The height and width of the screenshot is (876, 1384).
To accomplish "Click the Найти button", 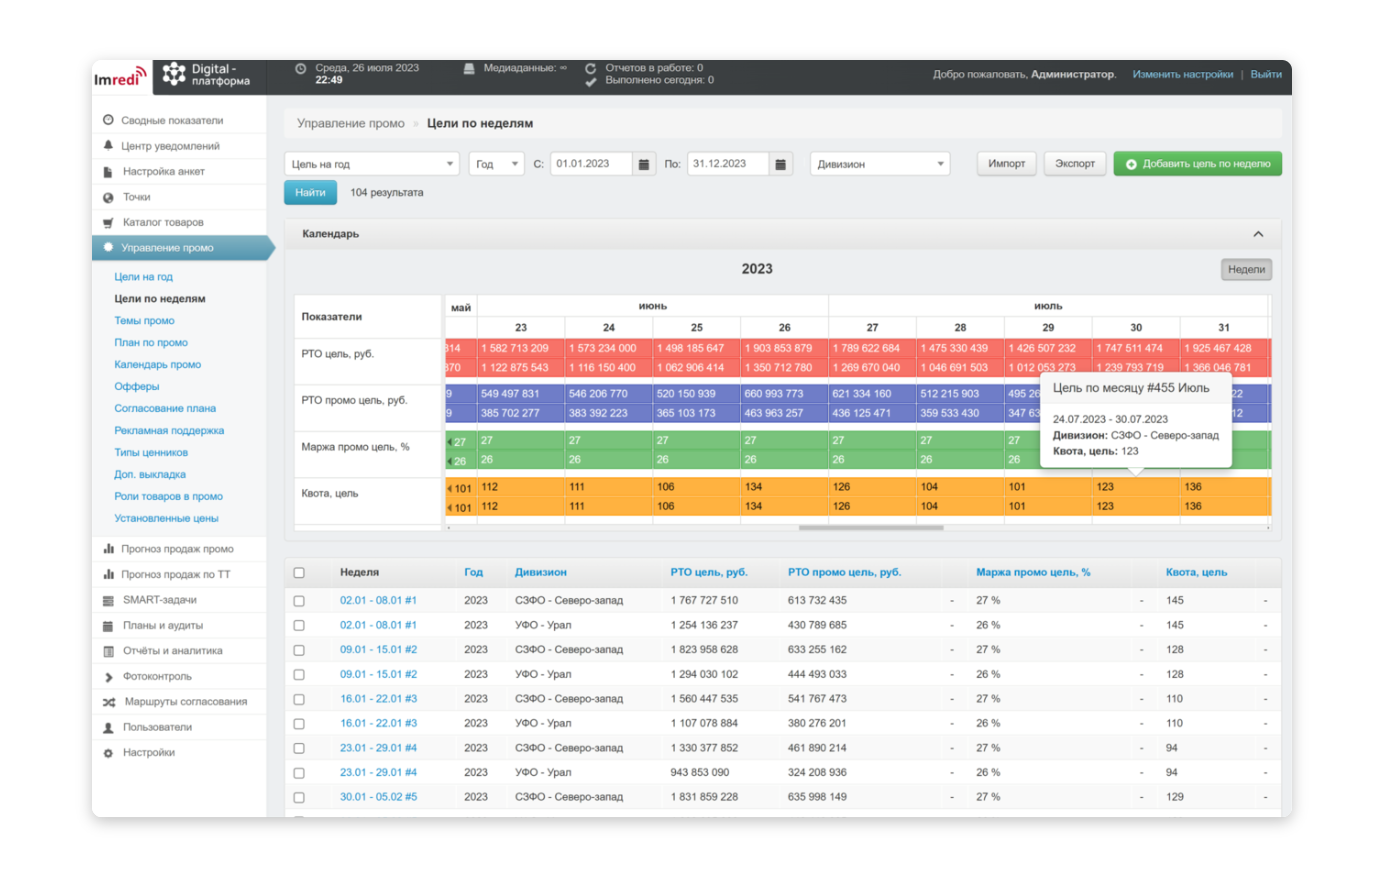I will click(x=310, y=192).
